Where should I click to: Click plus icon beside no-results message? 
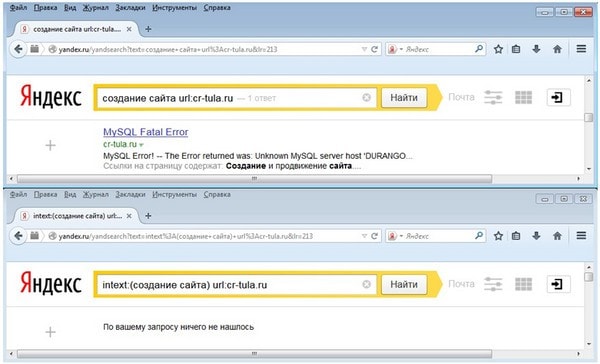(51, 332)
